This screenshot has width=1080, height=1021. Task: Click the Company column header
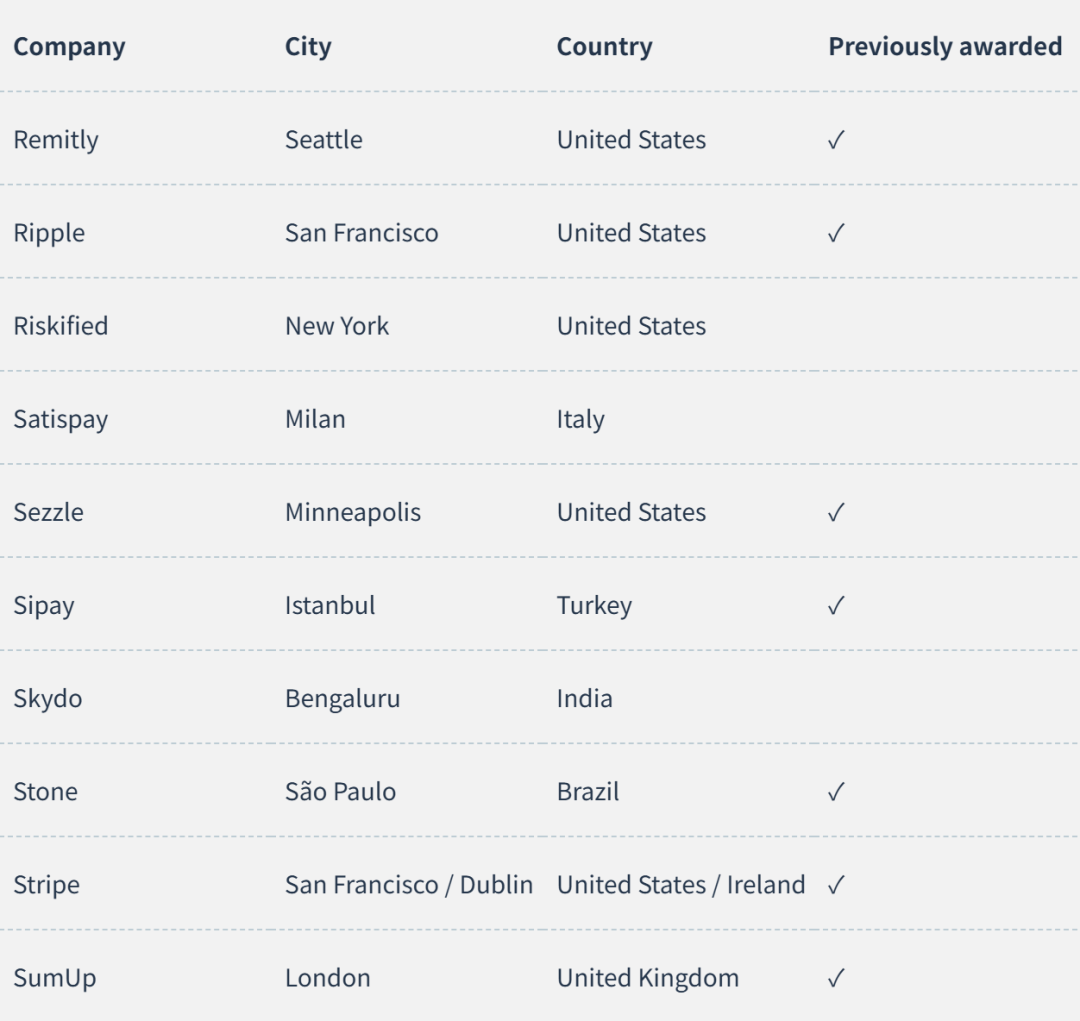tap(70, 47)
